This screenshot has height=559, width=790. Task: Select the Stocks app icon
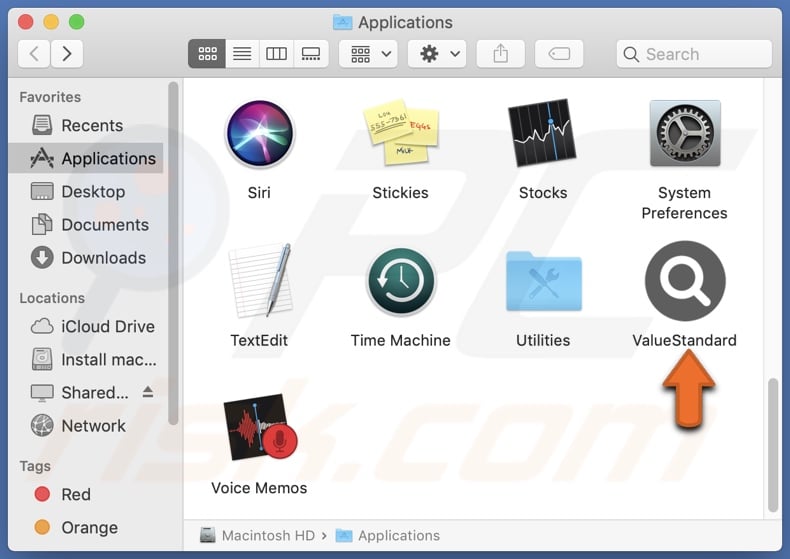(543, 132)
